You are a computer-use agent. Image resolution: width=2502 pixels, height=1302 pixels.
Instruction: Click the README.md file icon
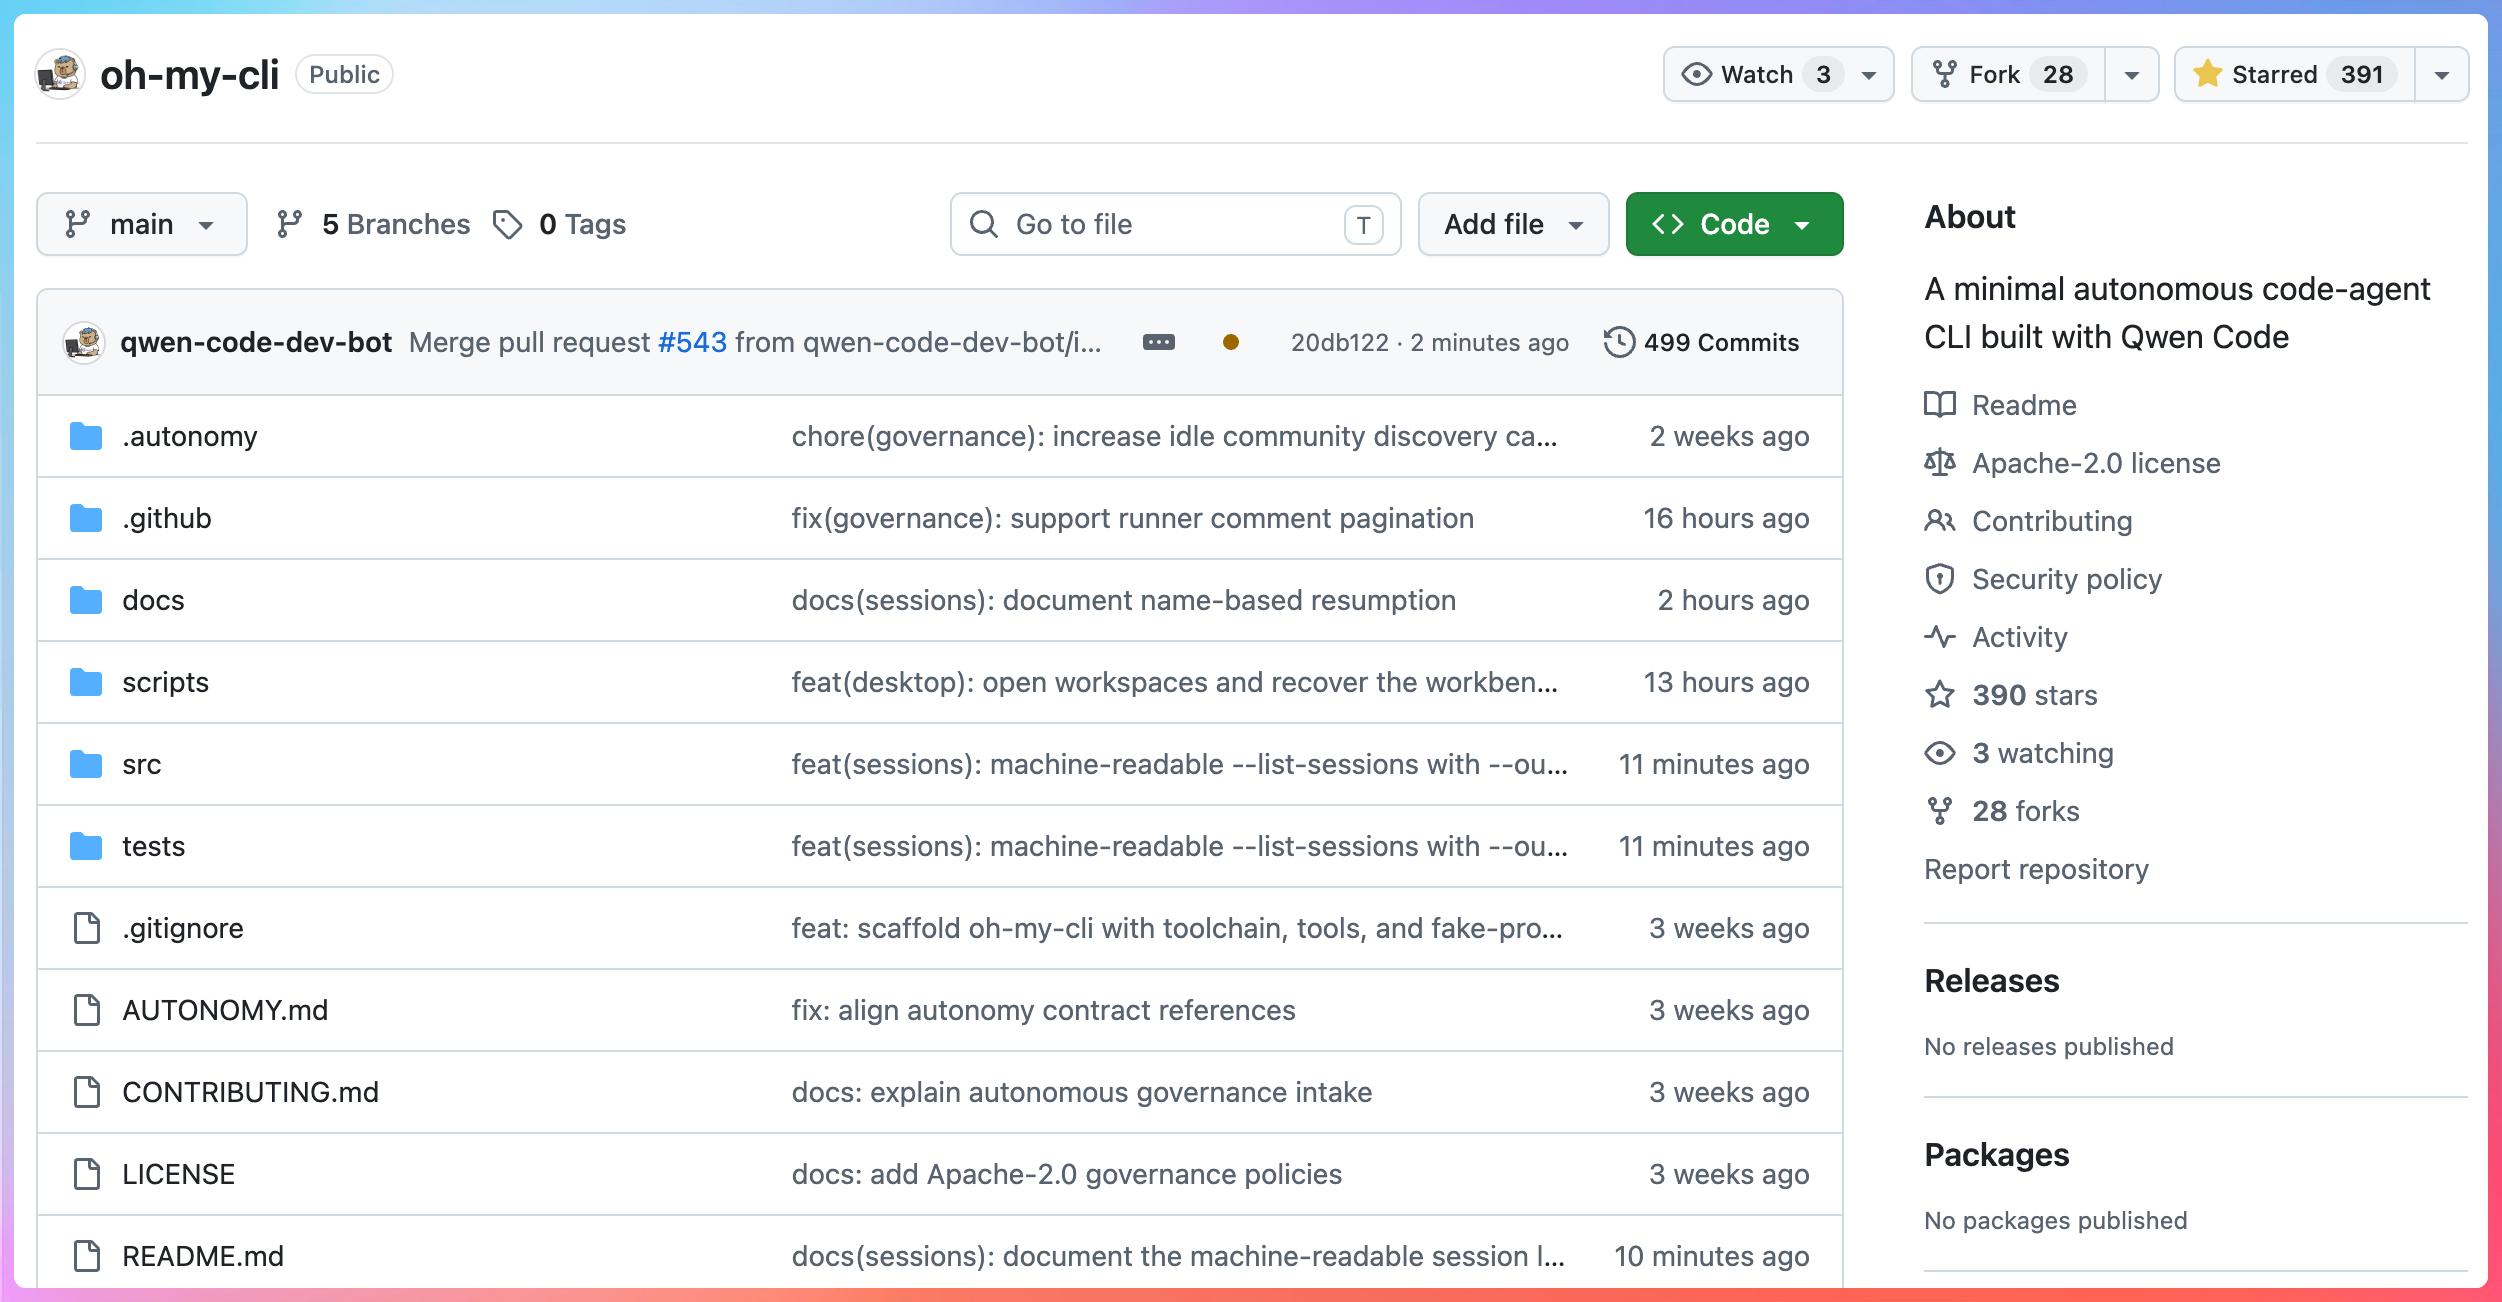(x=87, y=1256)
